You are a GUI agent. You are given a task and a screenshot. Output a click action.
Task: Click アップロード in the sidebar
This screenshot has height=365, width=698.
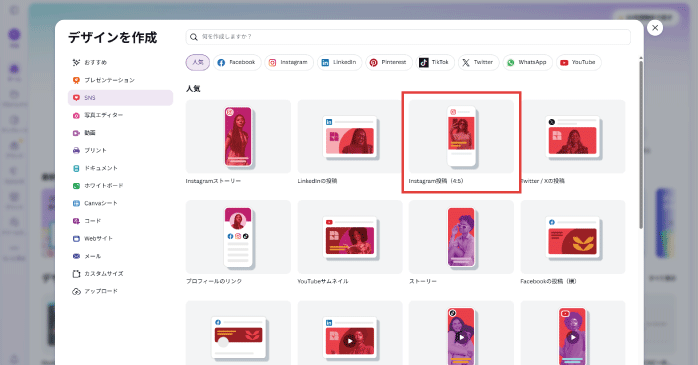tap(120, 291)
